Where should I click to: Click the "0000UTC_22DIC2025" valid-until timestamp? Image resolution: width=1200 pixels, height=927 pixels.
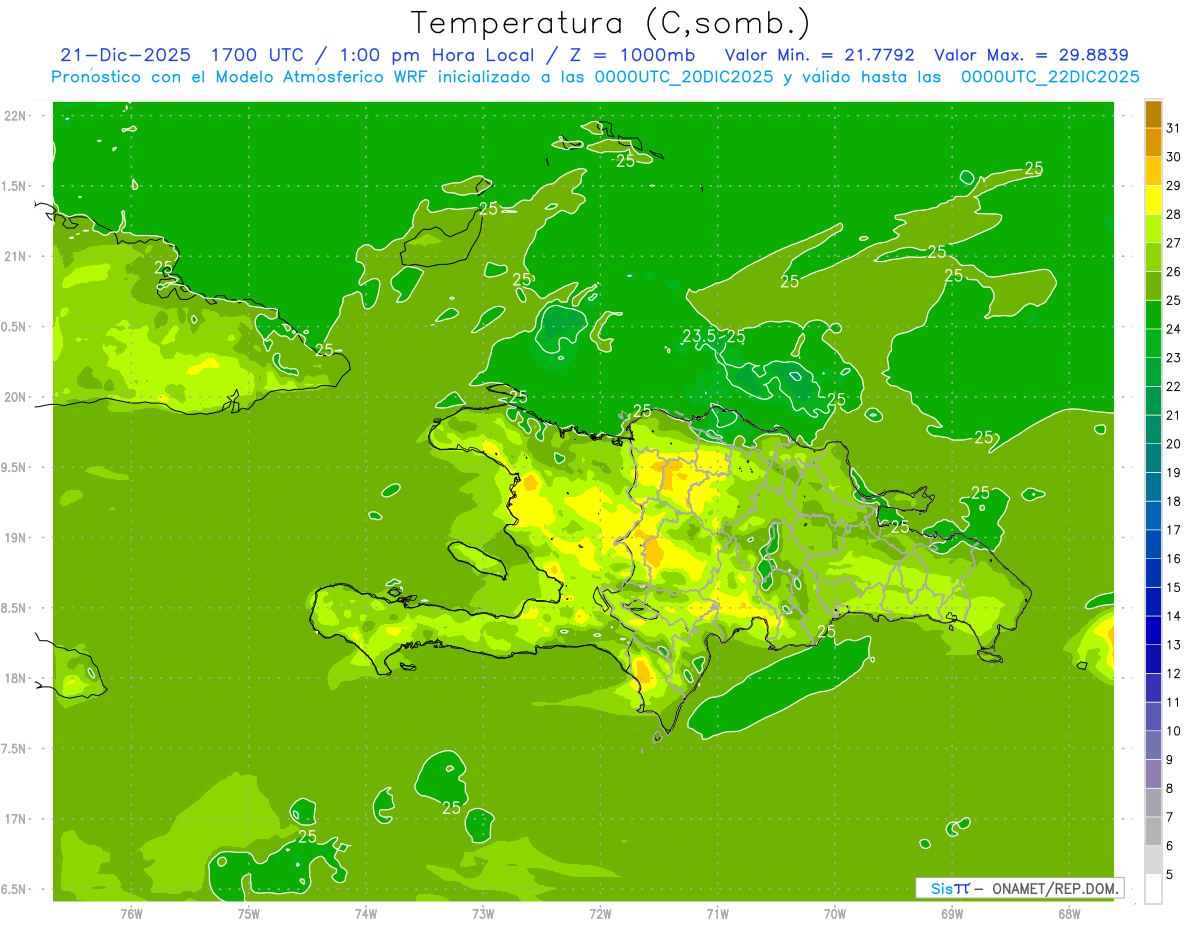pyautogui.click(x=1050, y=77)
